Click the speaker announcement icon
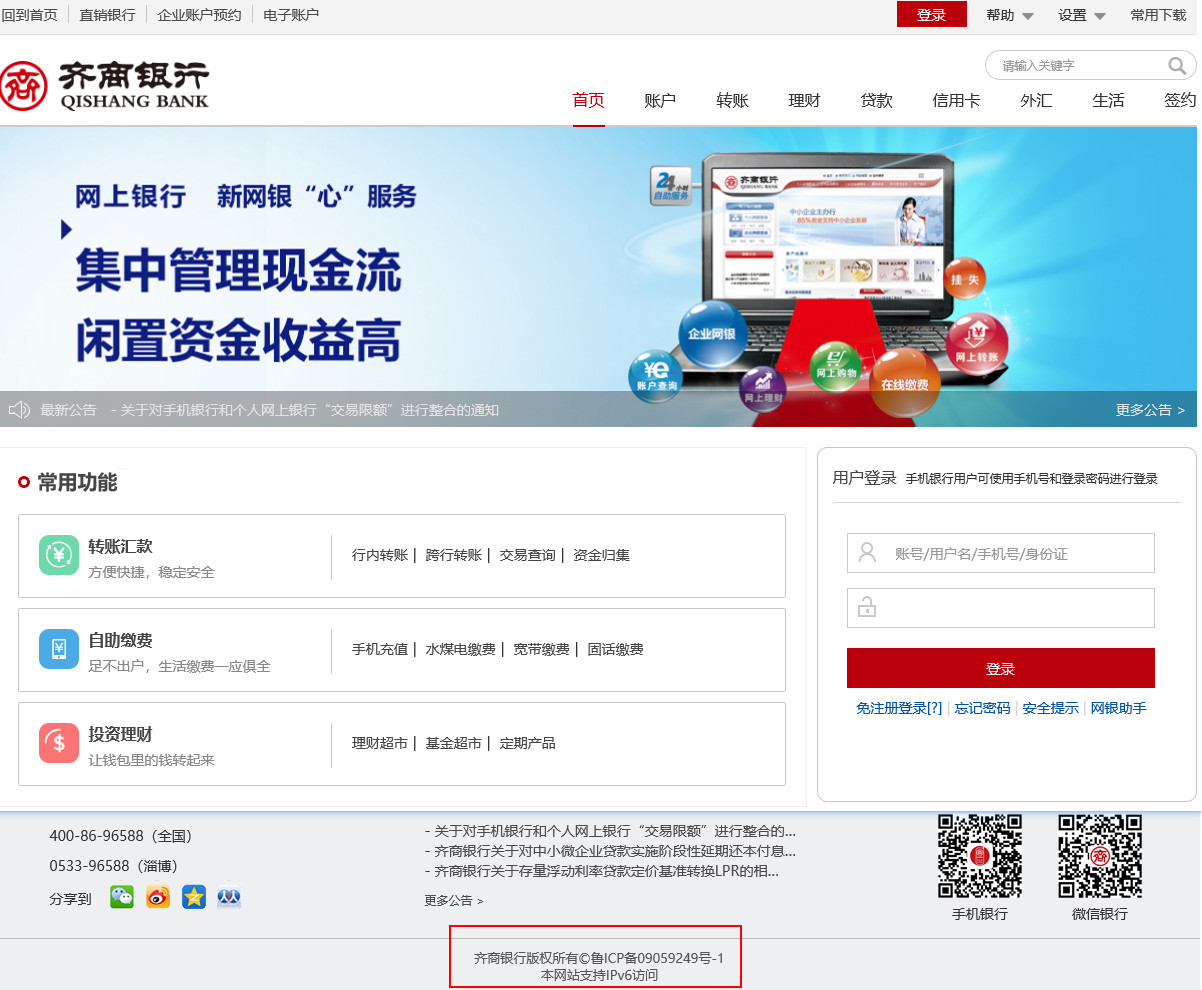1202x990 pixels. (19, 410)
